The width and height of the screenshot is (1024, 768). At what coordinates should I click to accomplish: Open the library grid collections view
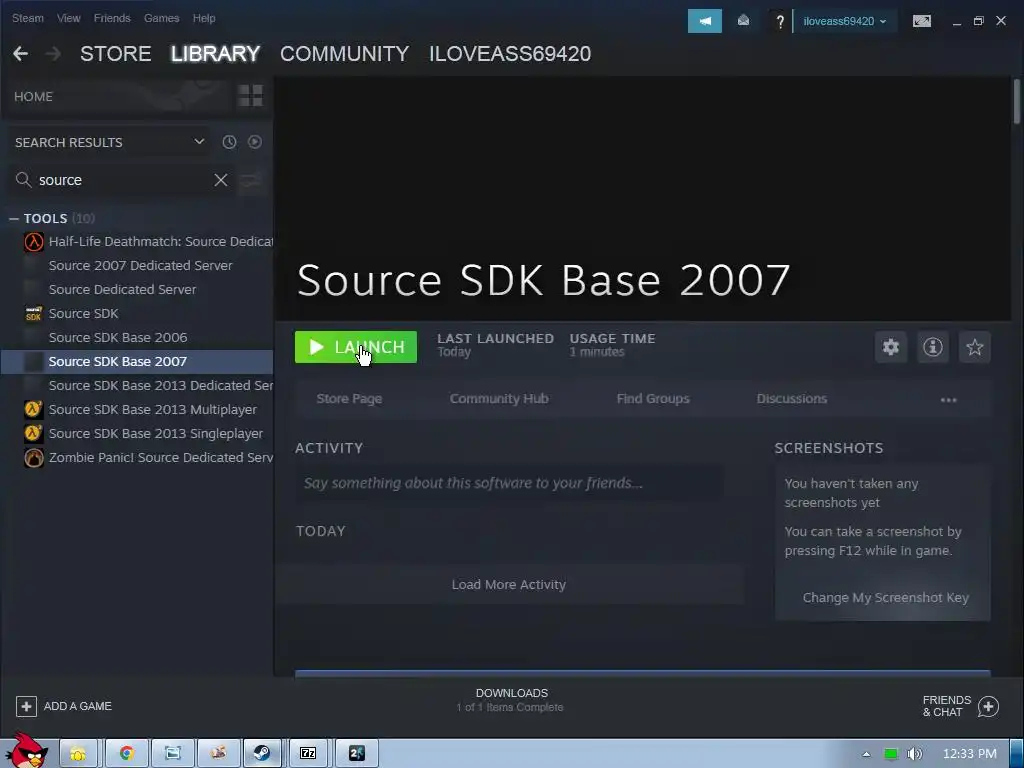coord(251,96)
